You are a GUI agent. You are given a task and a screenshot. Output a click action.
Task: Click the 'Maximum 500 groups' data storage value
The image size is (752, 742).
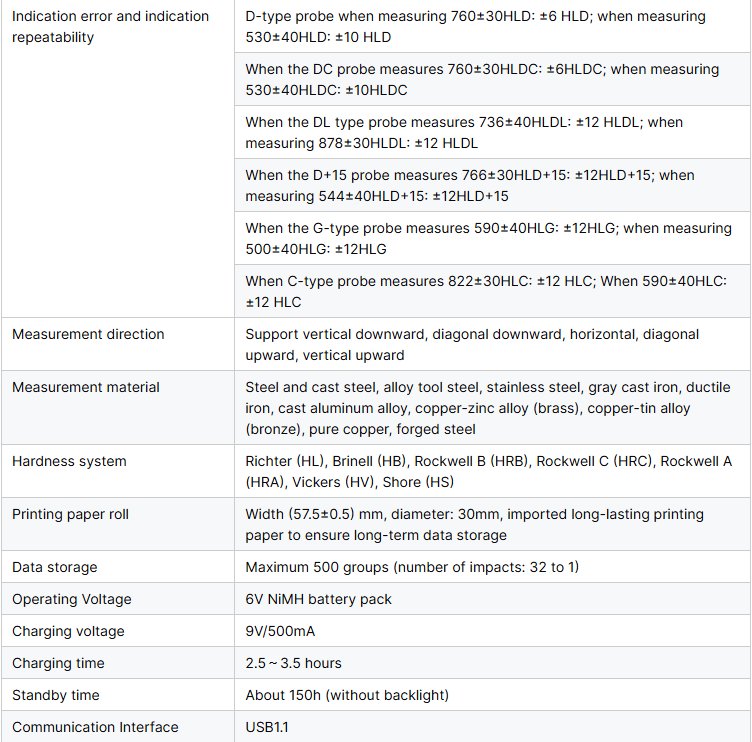point(411,567)
